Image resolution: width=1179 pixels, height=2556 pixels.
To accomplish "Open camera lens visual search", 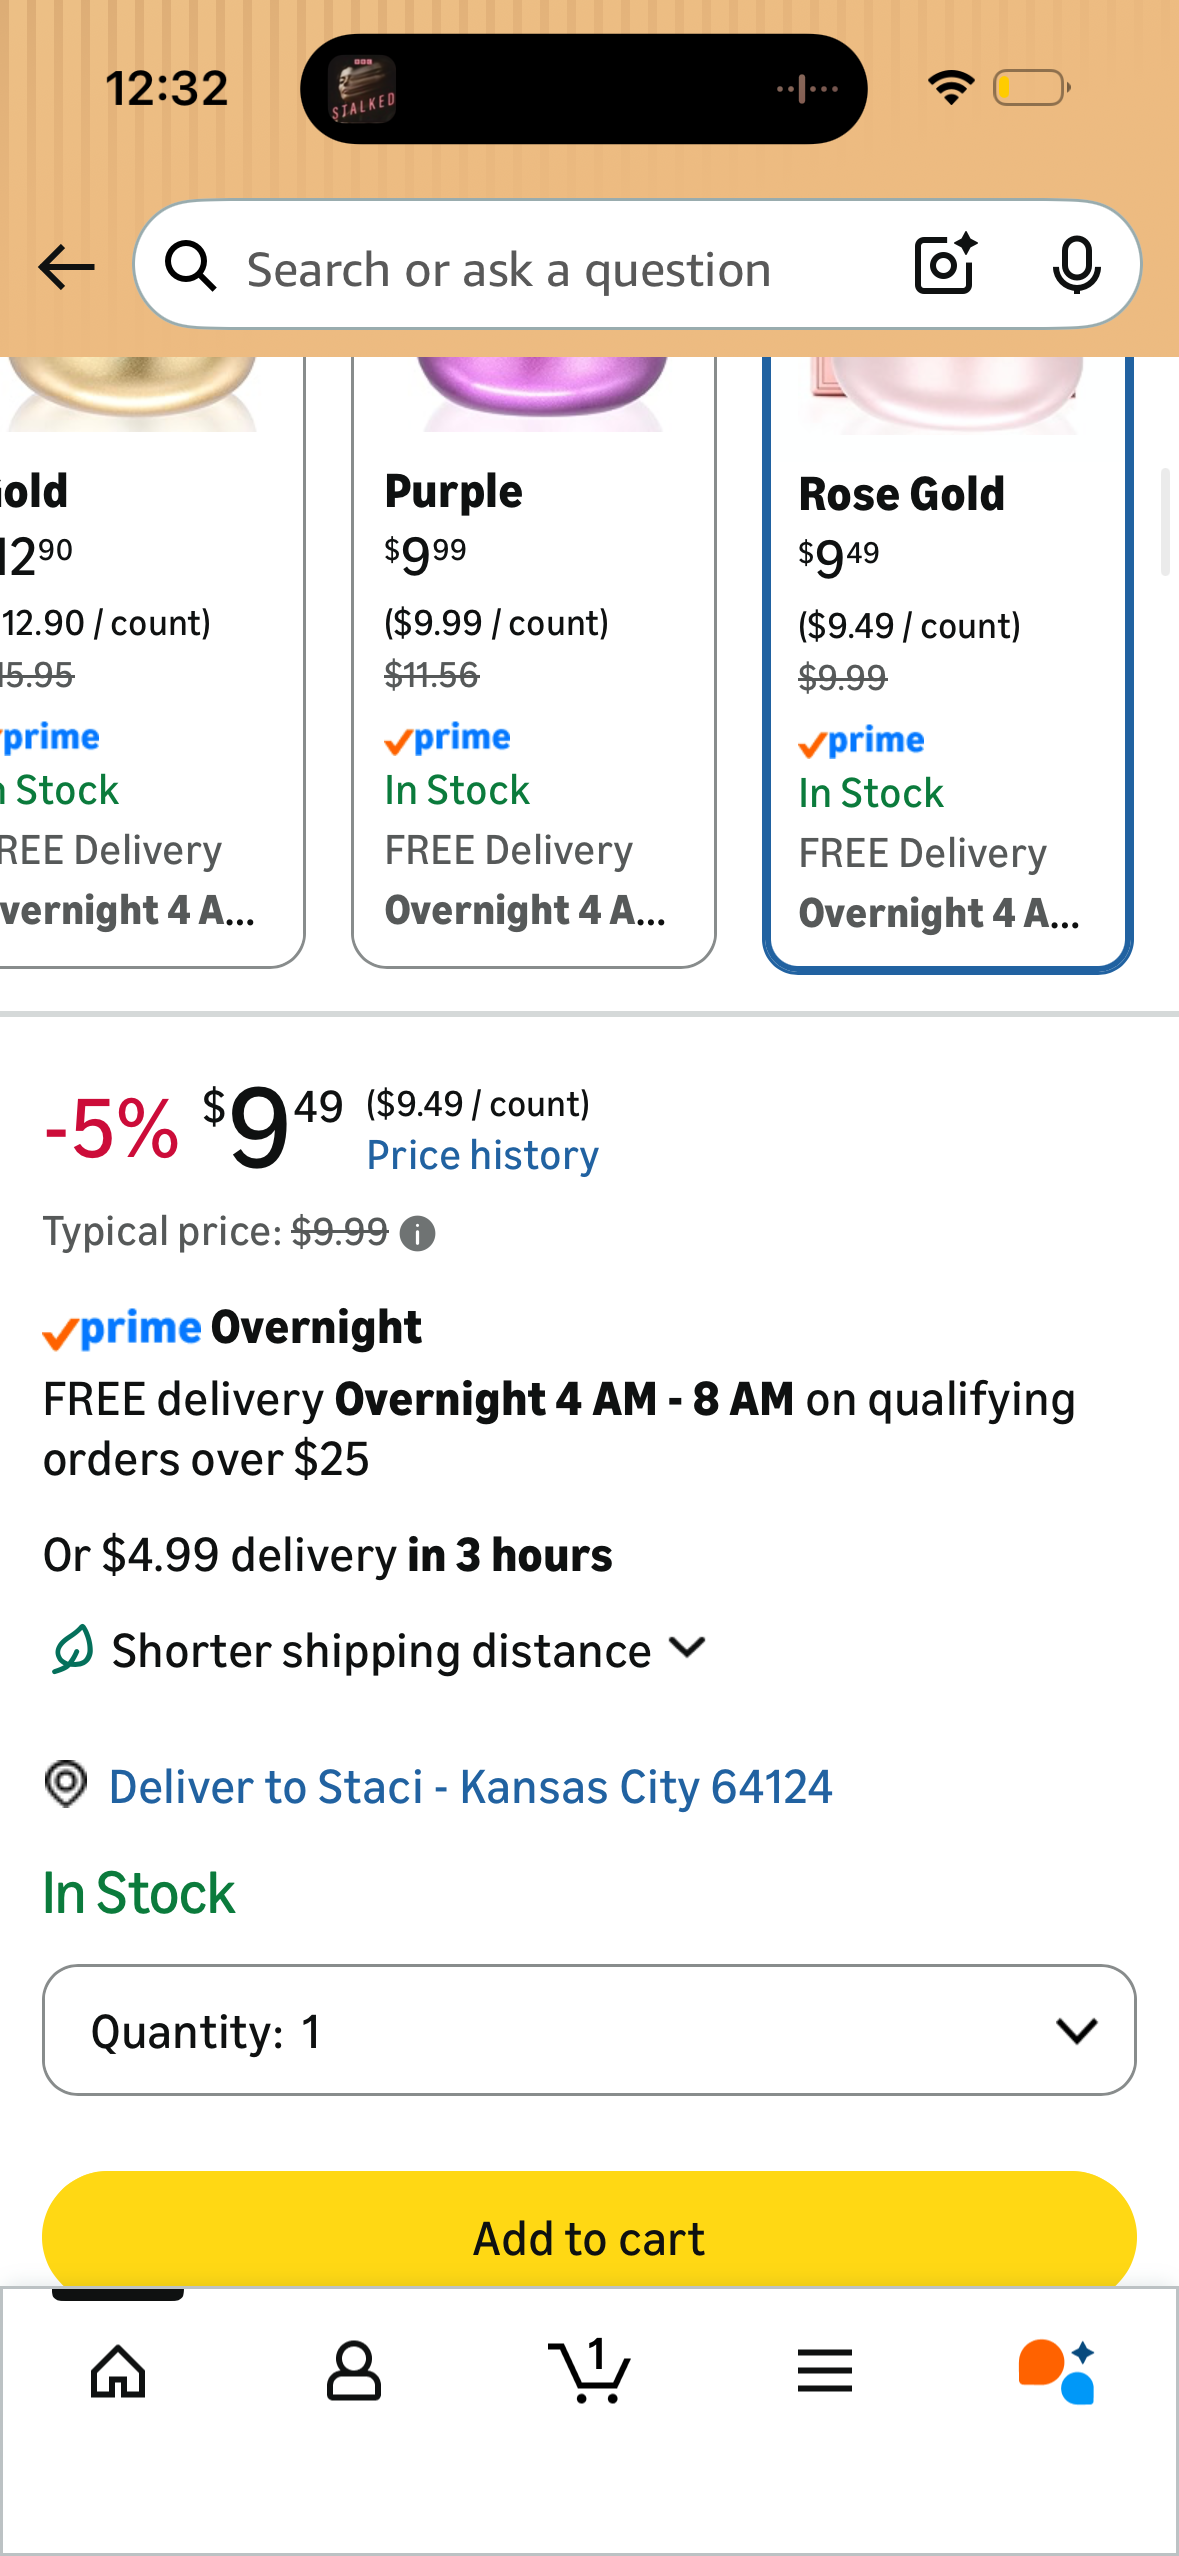I will pos(945,265).
